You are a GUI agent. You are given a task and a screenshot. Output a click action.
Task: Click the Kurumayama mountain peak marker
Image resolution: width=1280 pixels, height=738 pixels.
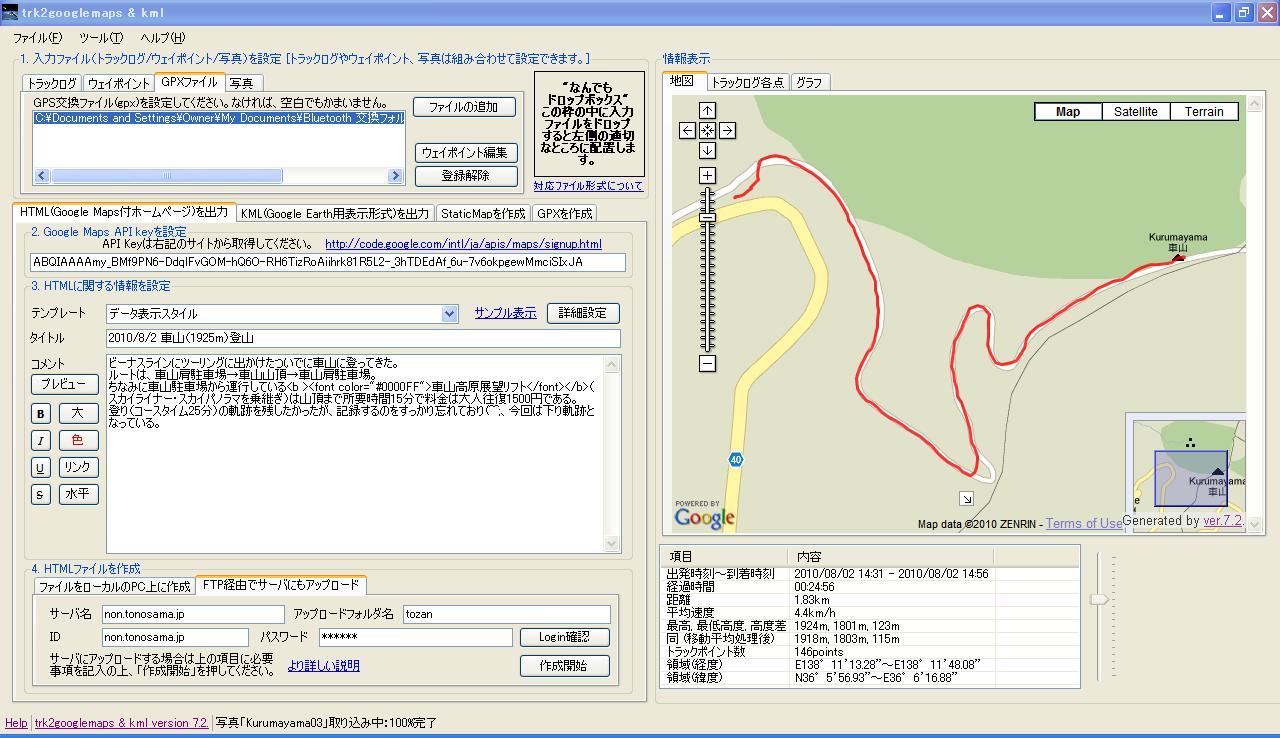(x=1177, y=257)
